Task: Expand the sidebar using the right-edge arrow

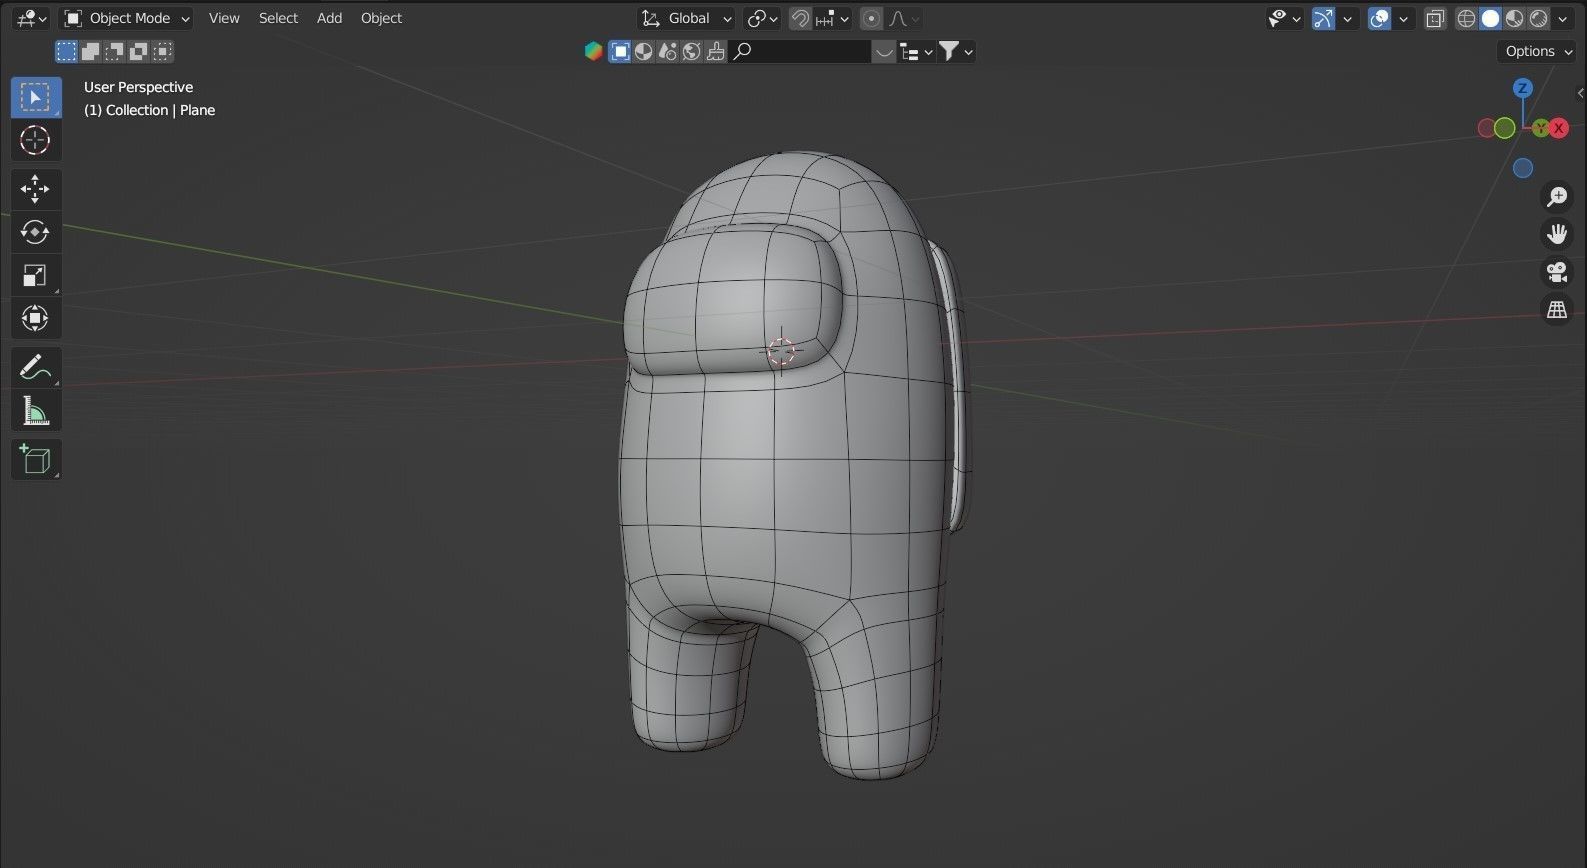Action: pos(1580,93)
